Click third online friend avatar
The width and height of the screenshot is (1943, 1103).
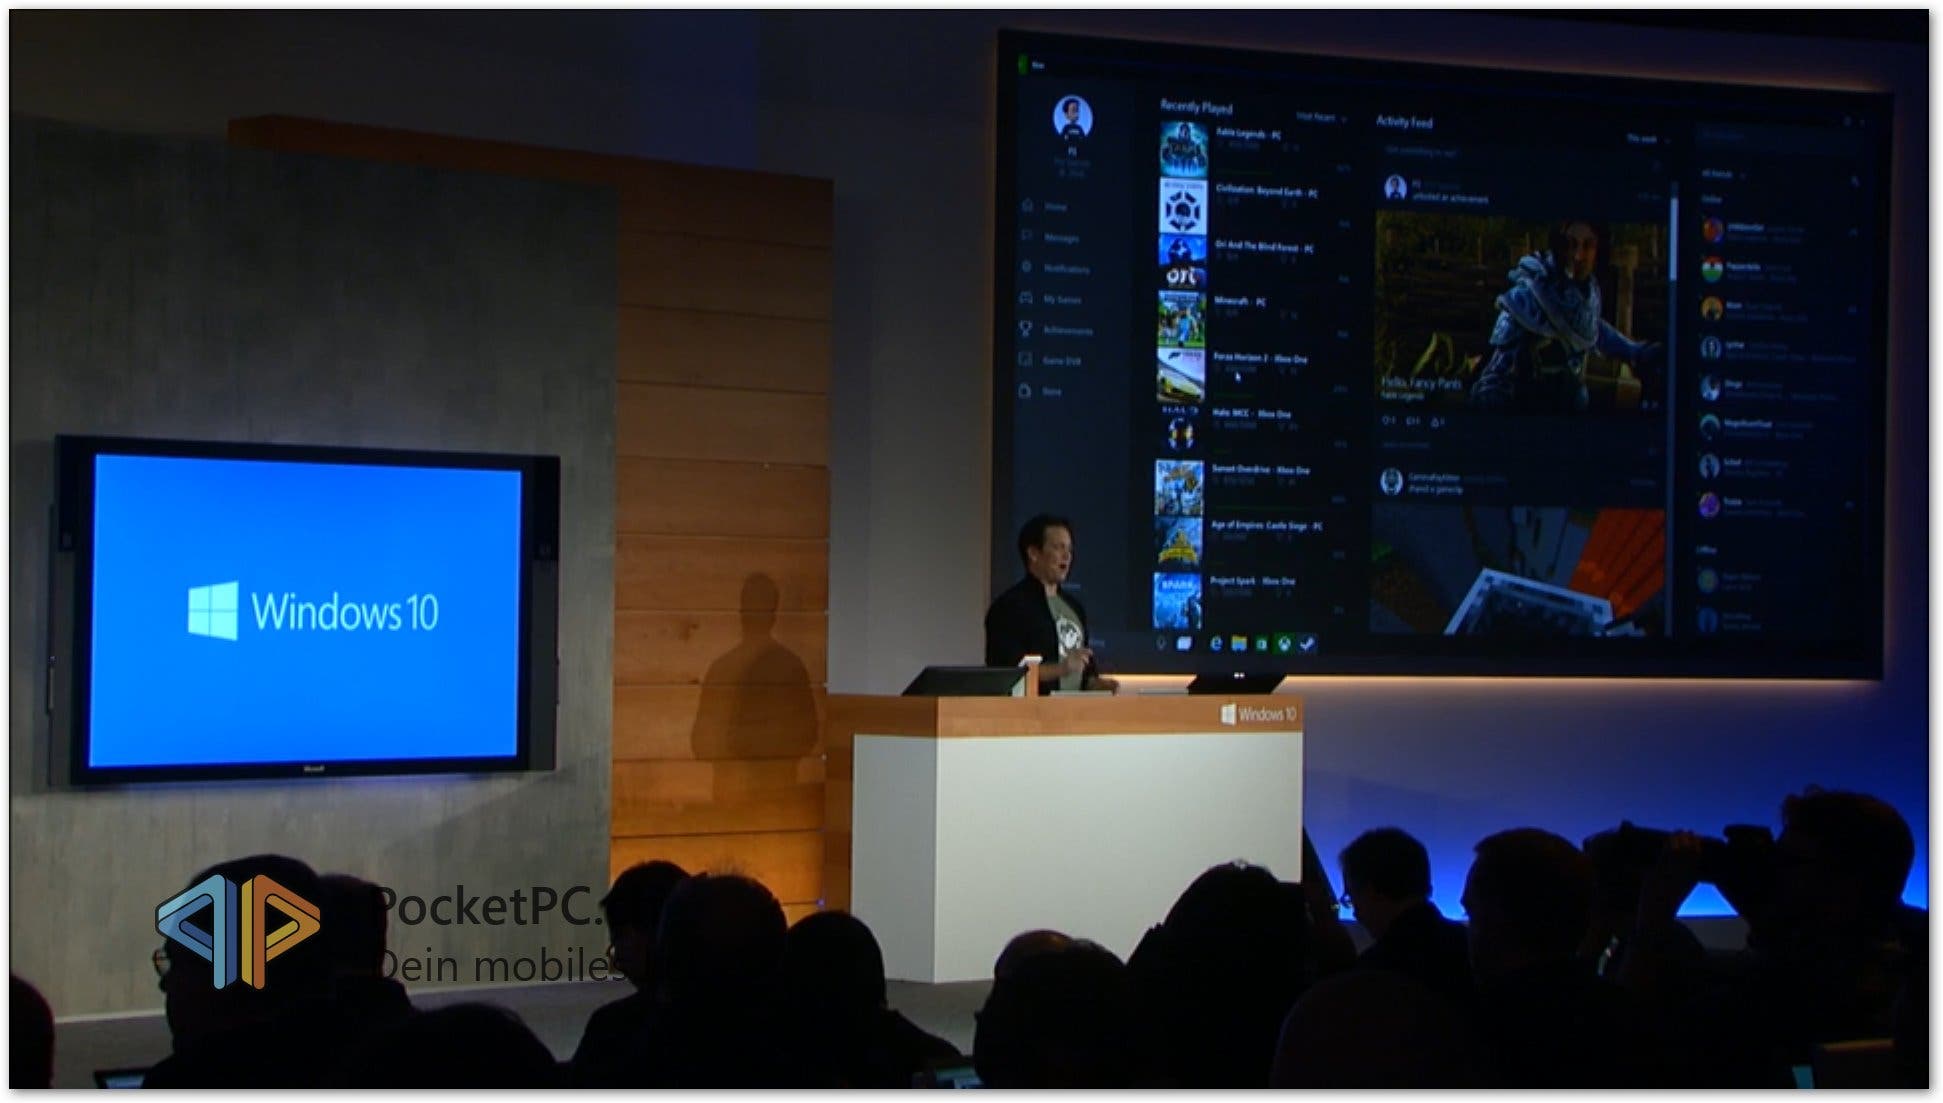(x=1711, y=309)
